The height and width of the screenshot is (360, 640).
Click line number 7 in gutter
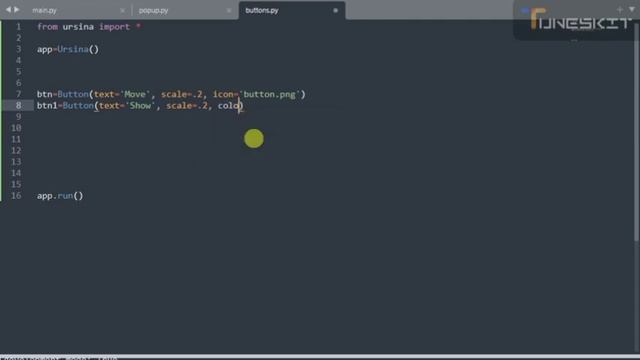[18, 94]
